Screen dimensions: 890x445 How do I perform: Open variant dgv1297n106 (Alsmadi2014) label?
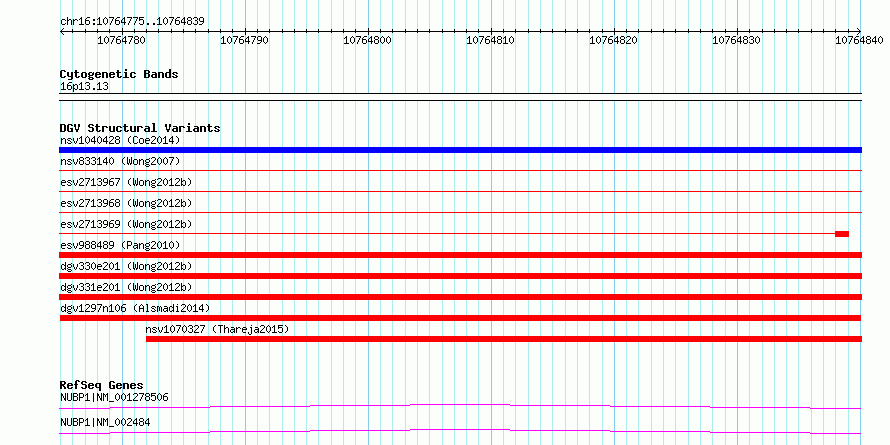click(135, 309)
